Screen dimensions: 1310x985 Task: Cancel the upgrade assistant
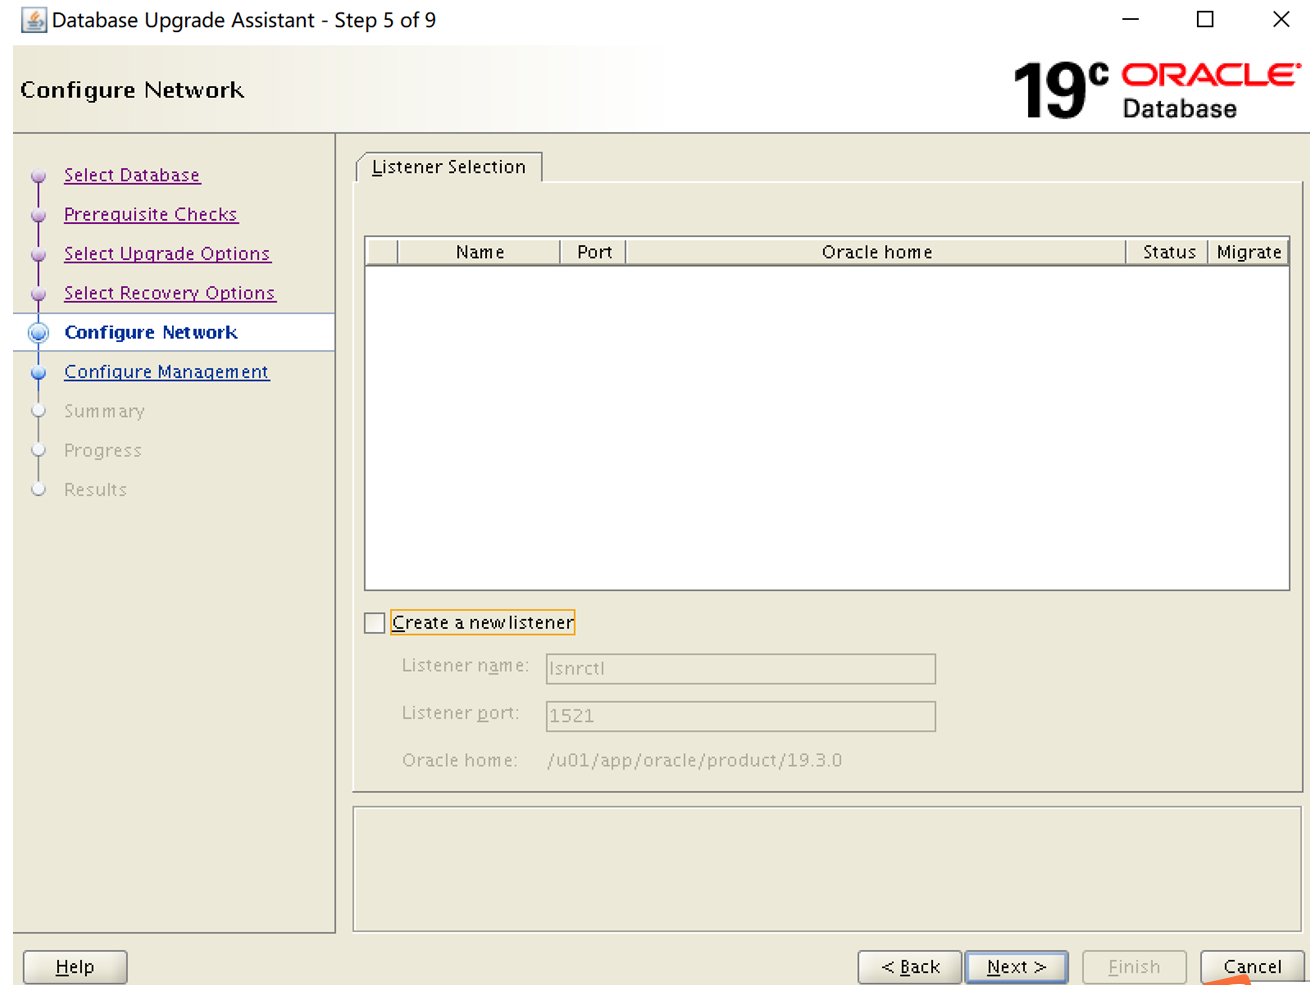(1252, 967)
